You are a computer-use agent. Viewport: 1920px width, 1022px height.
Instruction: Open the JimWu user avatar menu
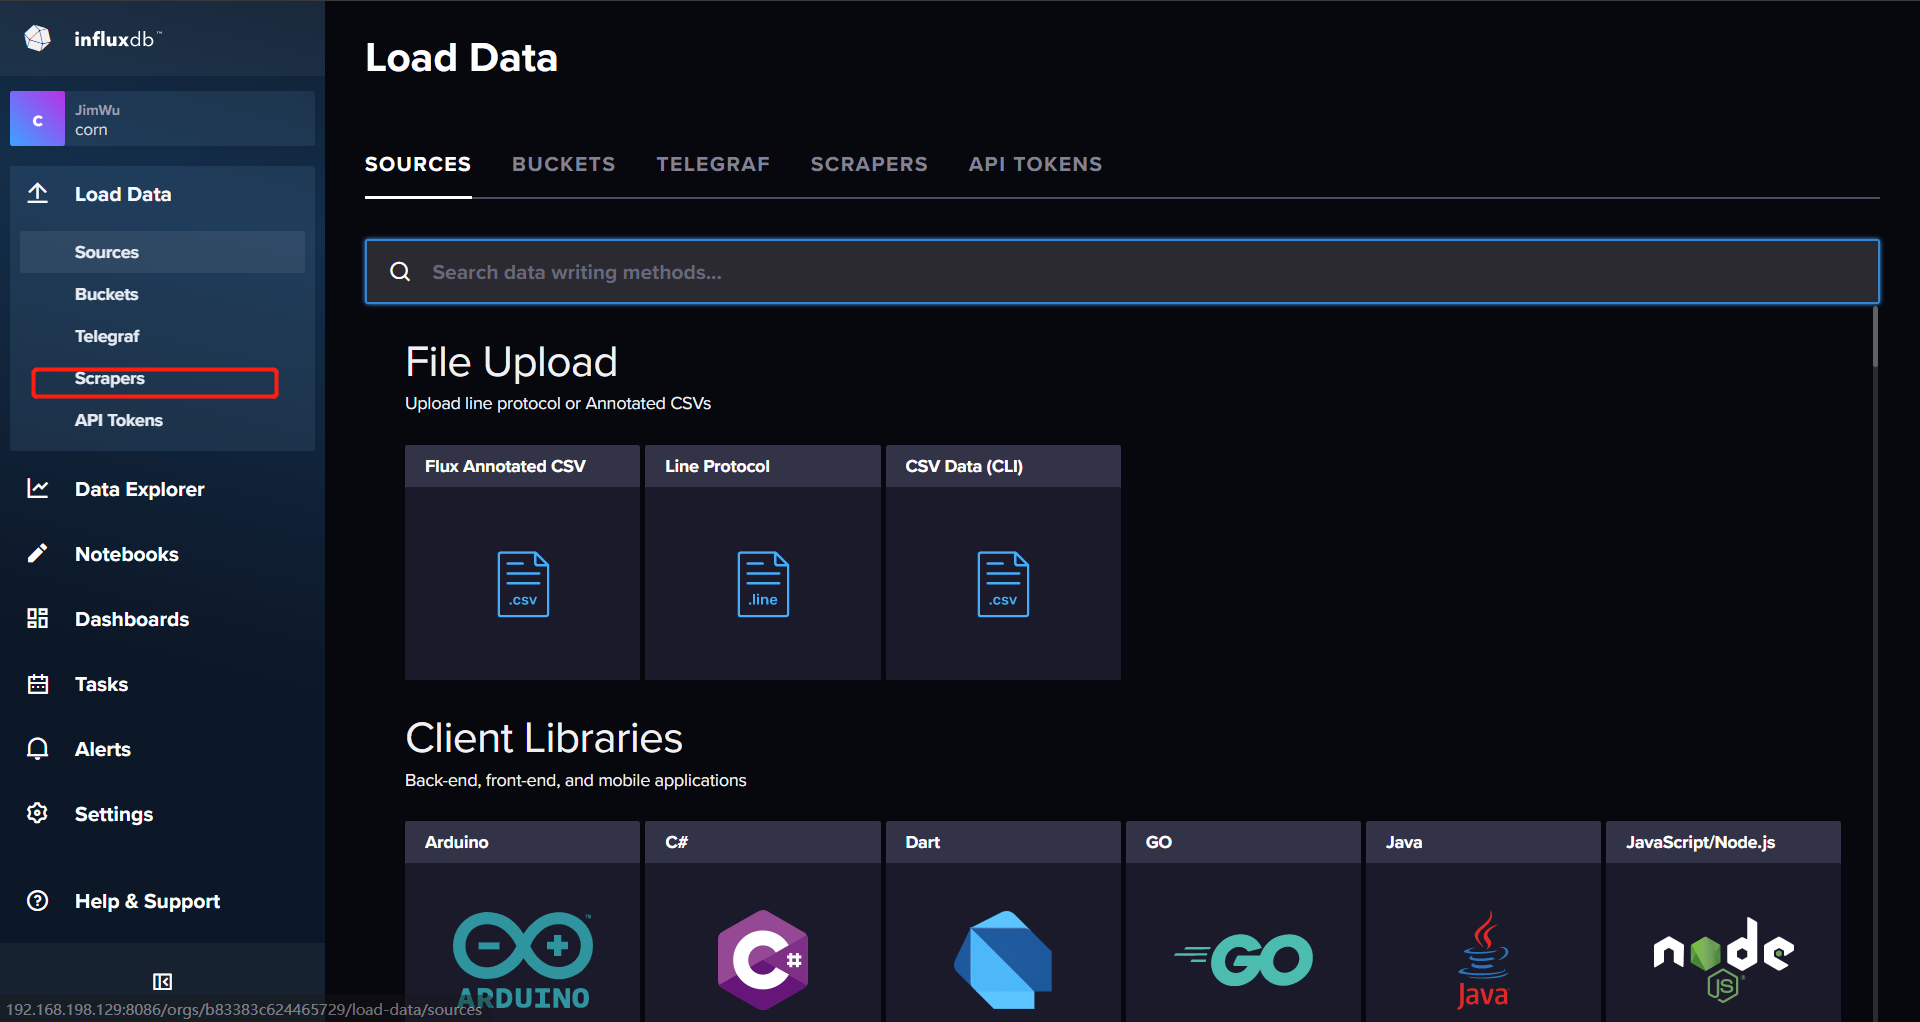coord(37,119)
